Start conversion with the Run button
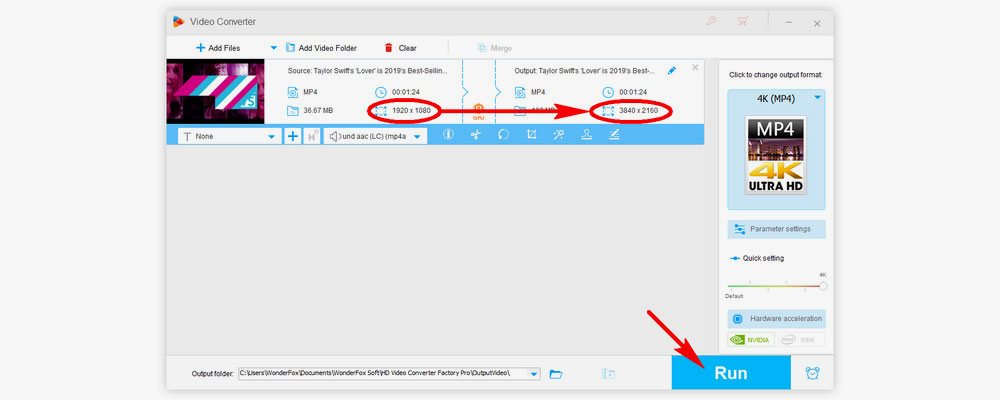1000x400 pixels. tap(731, 373)
